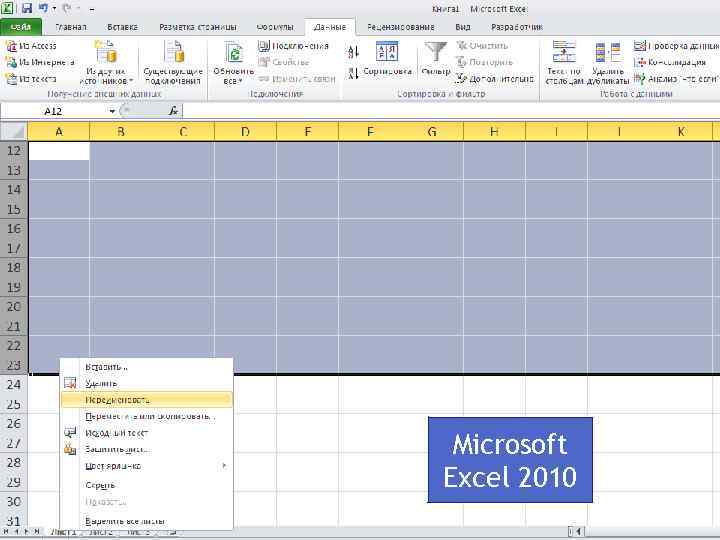The image size is (720, 540).
Task: Expand Из других источников dropdown
Action: point(131,81)
